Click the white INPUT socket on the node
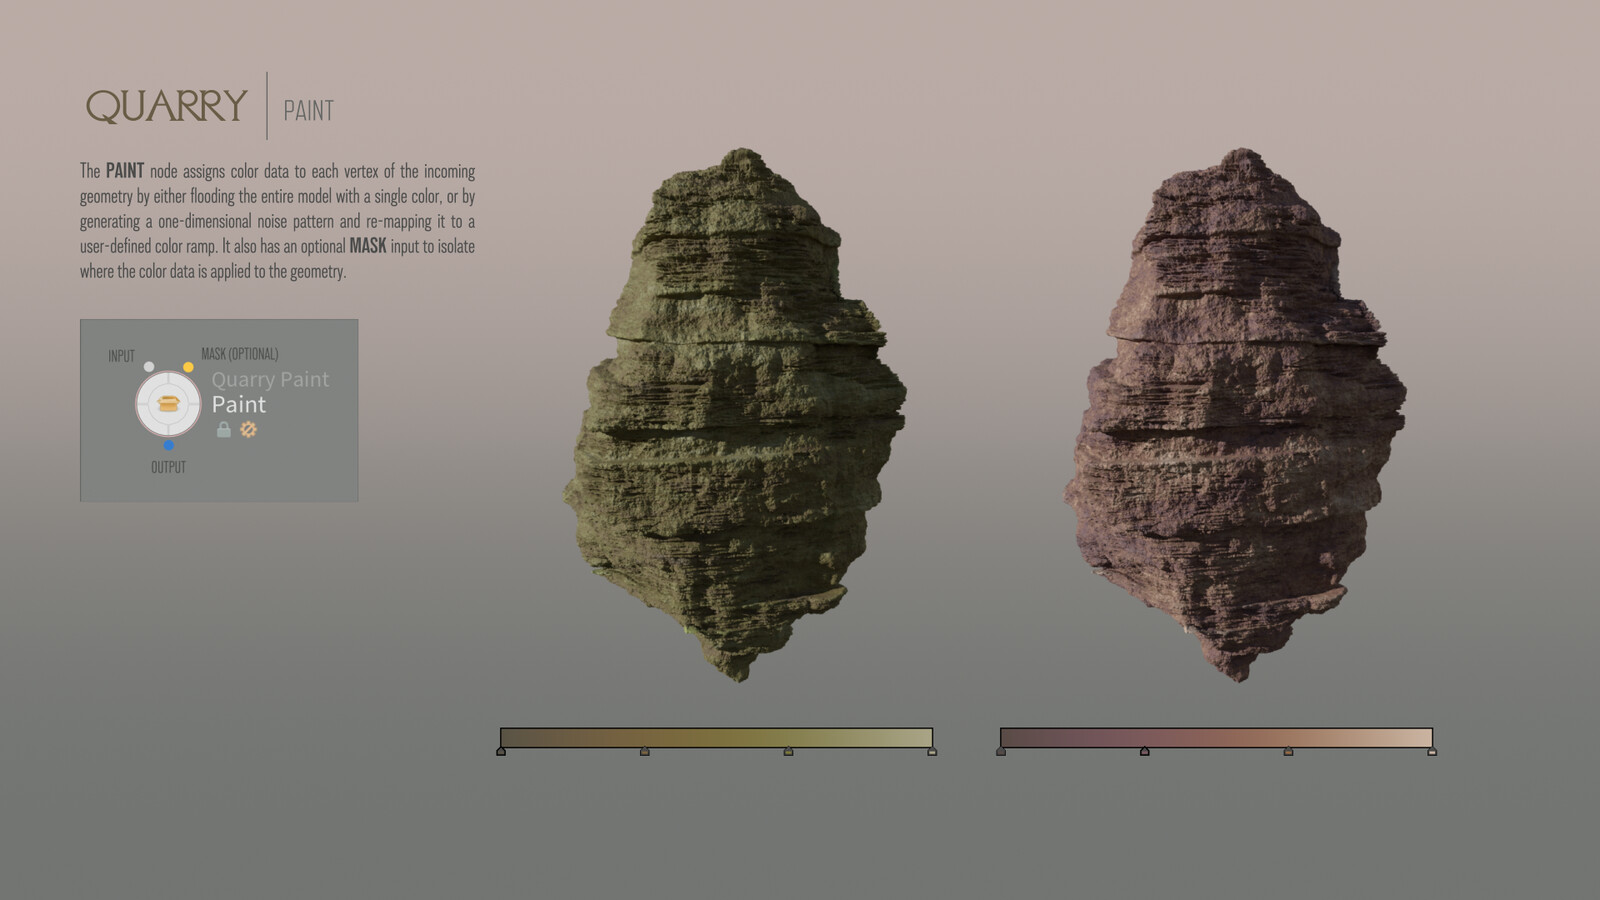 point(149,367)
